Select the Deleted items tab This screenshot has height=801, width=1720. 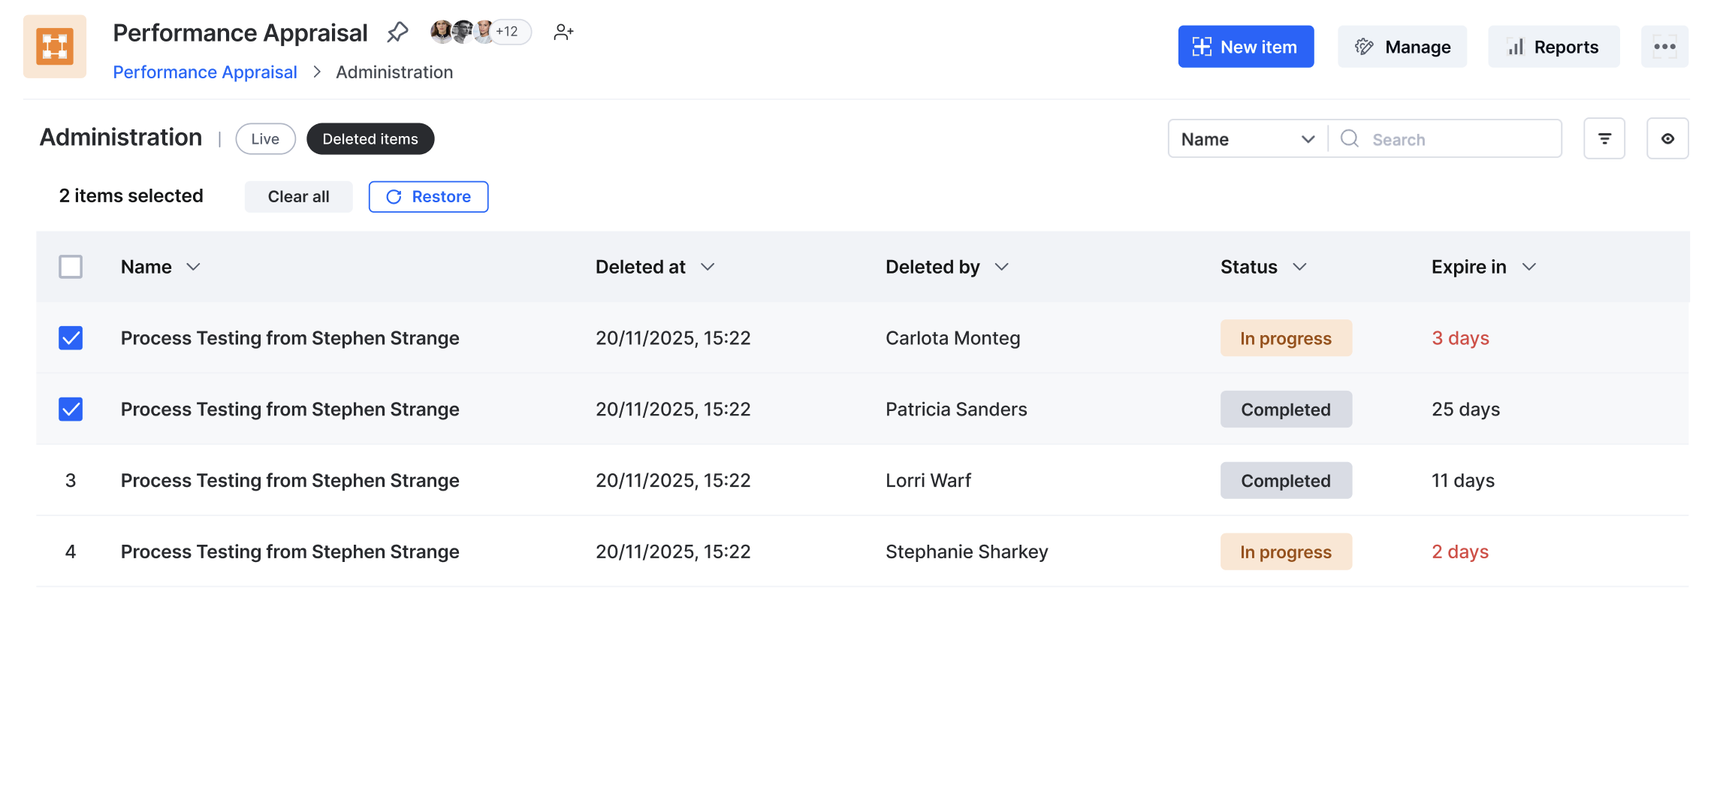tap(370, 139)
